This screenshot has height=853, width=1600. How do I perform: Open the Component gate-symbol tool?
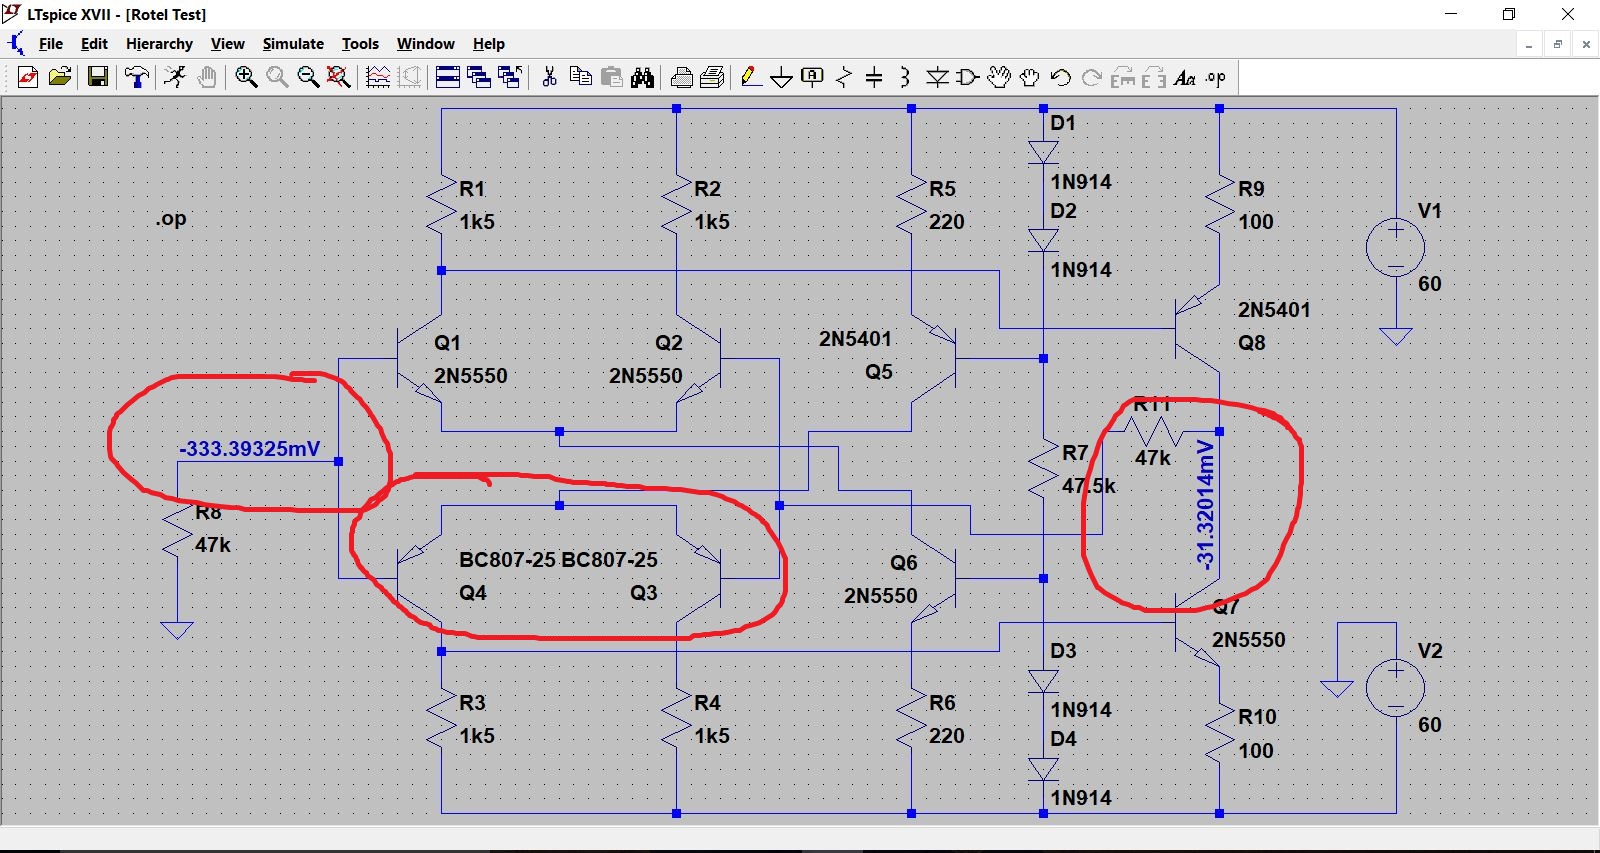click(968, 77)
